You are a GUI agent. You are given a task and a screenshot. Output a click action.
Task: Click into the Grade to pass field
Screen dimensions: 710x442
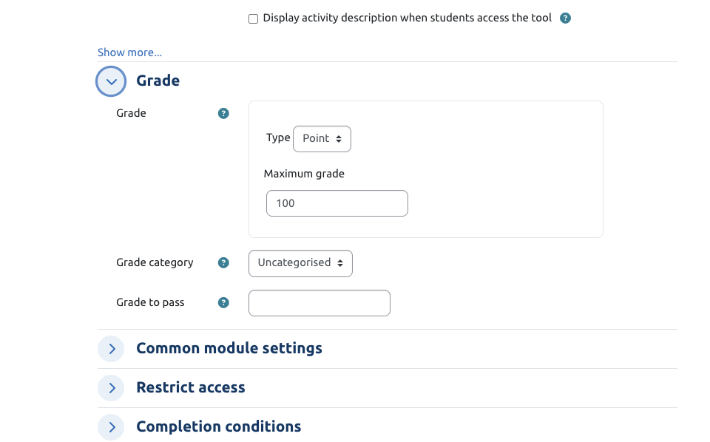[x=319, y=303]
